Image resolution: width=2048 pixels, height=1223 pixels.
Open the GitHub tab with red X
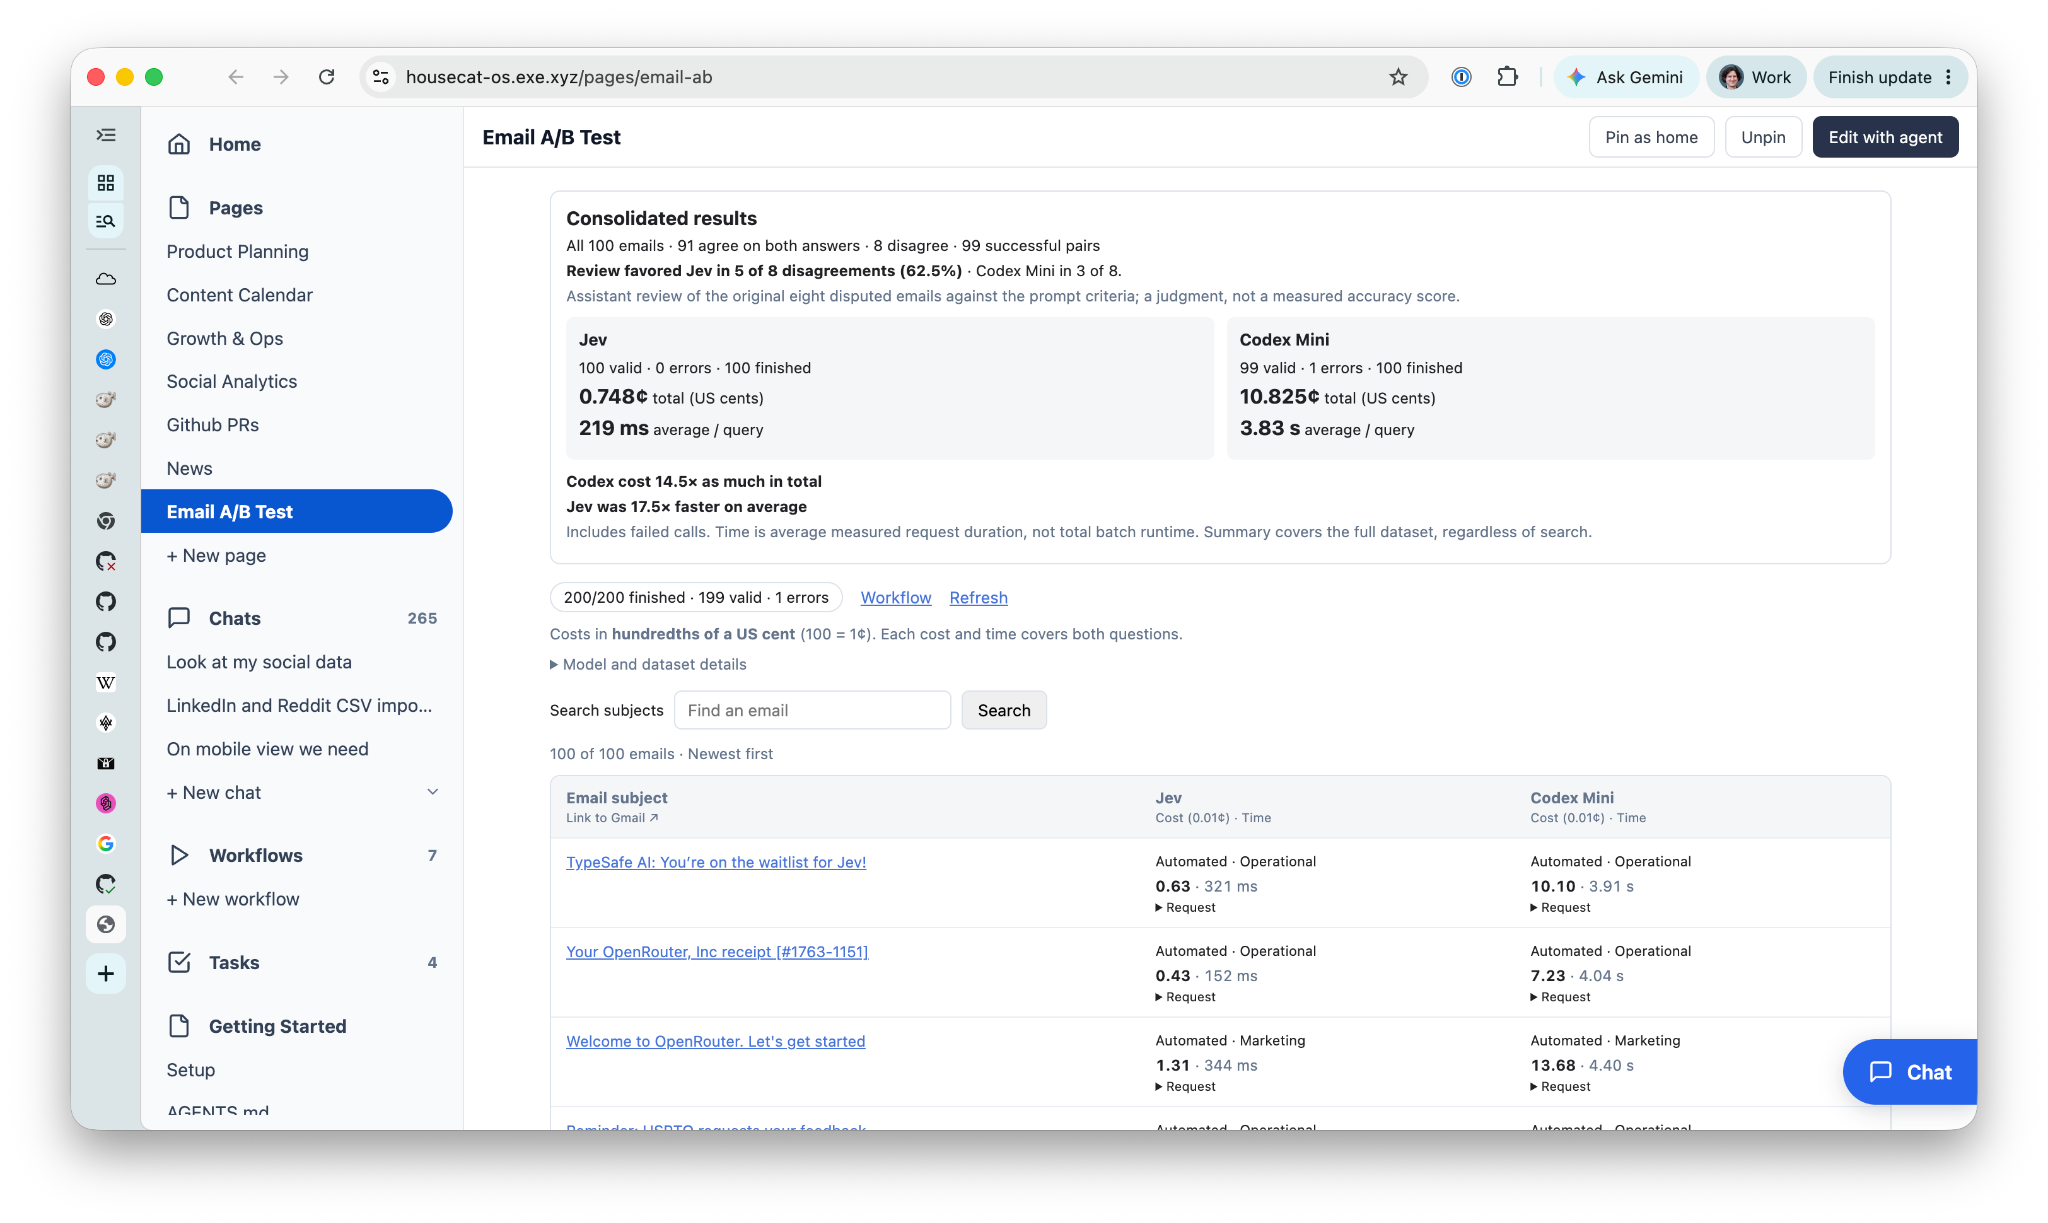(106, 561)
